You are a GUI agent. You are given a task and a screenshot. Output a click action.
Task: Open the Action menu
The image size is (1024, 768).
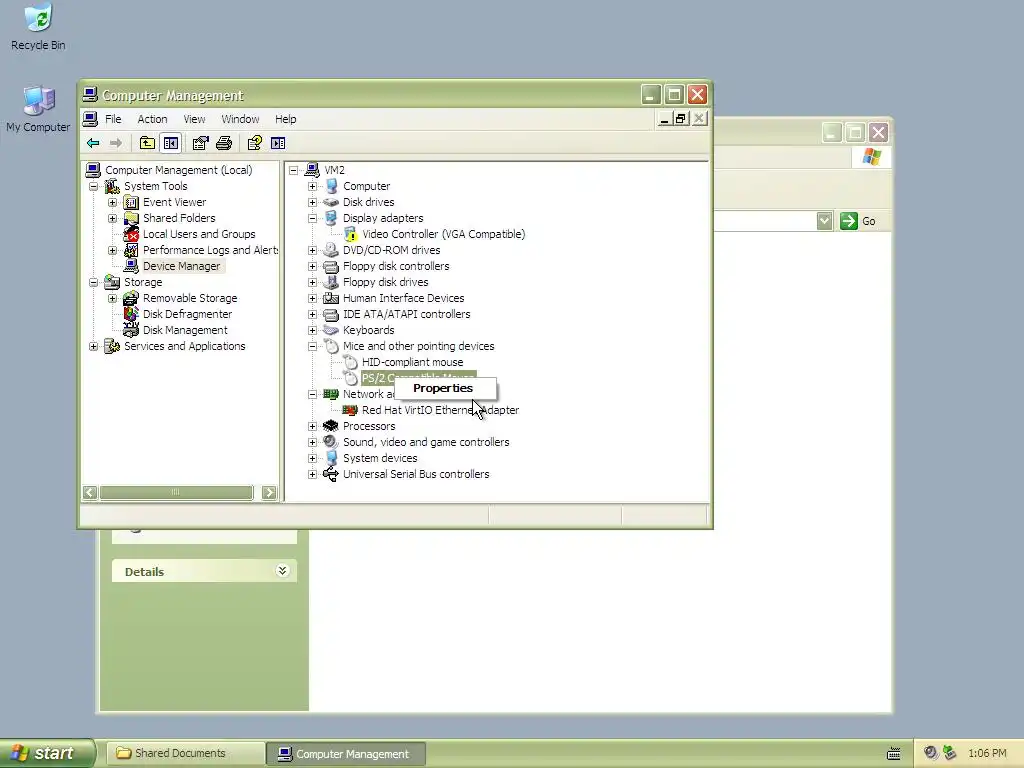[x=152, y=119]
